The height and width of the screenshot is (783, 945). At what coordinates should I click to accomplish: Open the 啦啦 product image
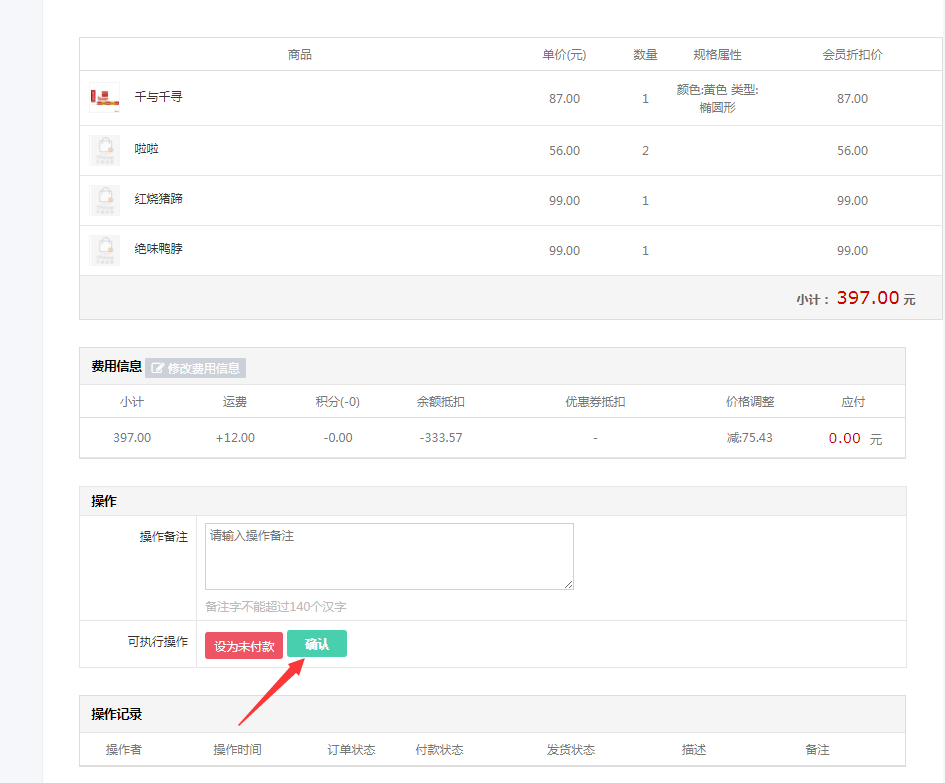pyautogui.click(x=104, y=150)
